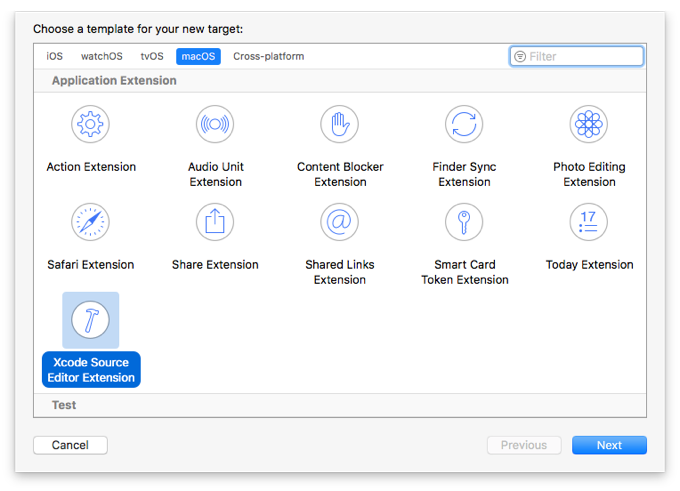Click the 'Share Extension' label

215,265
